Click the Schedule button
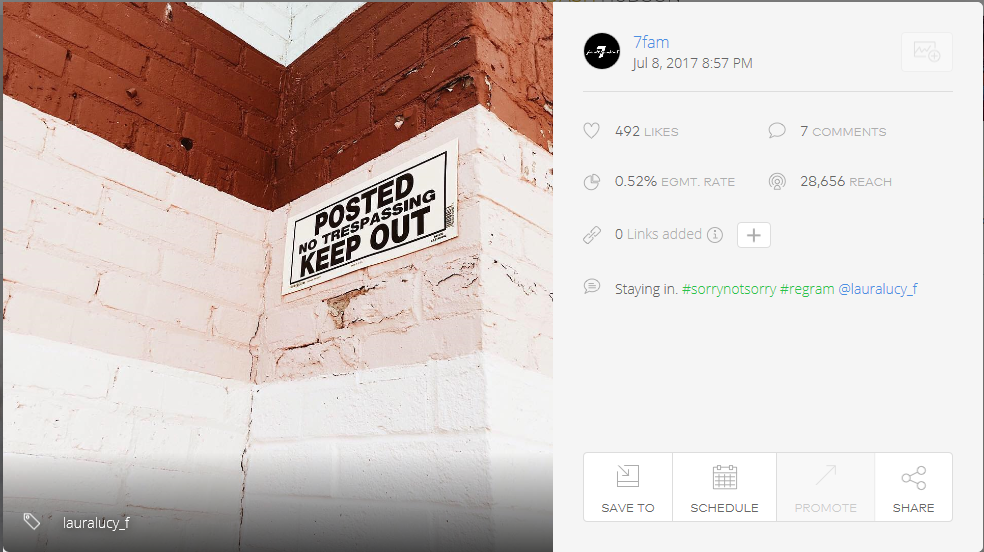984x552 pixels. (724, 487)
